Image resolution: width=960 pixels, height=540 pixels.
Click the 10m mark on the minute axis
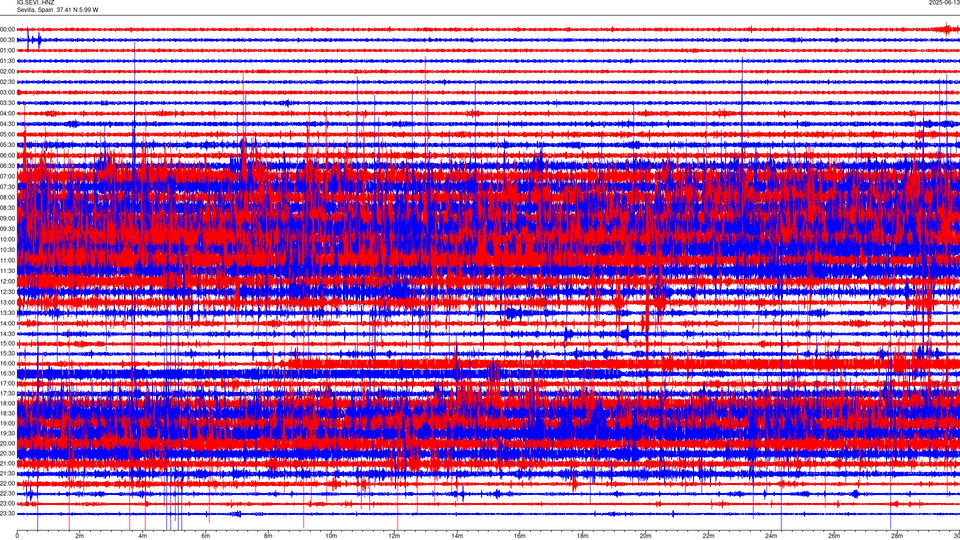(x=331, y=536)
